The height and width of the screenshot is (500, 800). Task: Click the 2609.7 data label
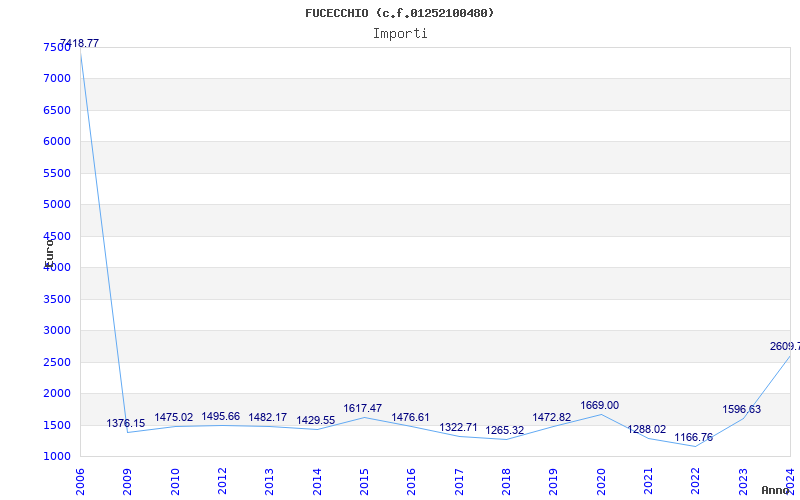click(x=785, y=346)
